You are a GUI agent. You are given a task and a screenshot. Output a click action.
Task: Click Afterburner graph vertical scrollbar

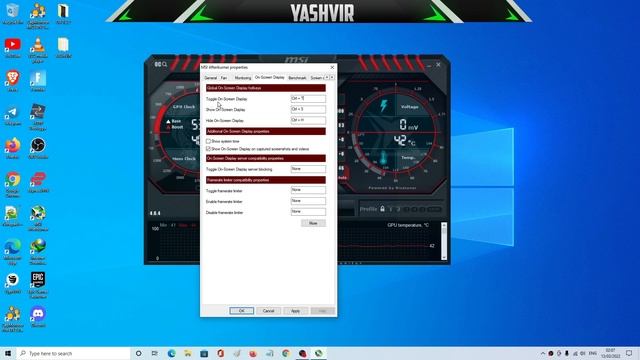[x=444, y=241]
